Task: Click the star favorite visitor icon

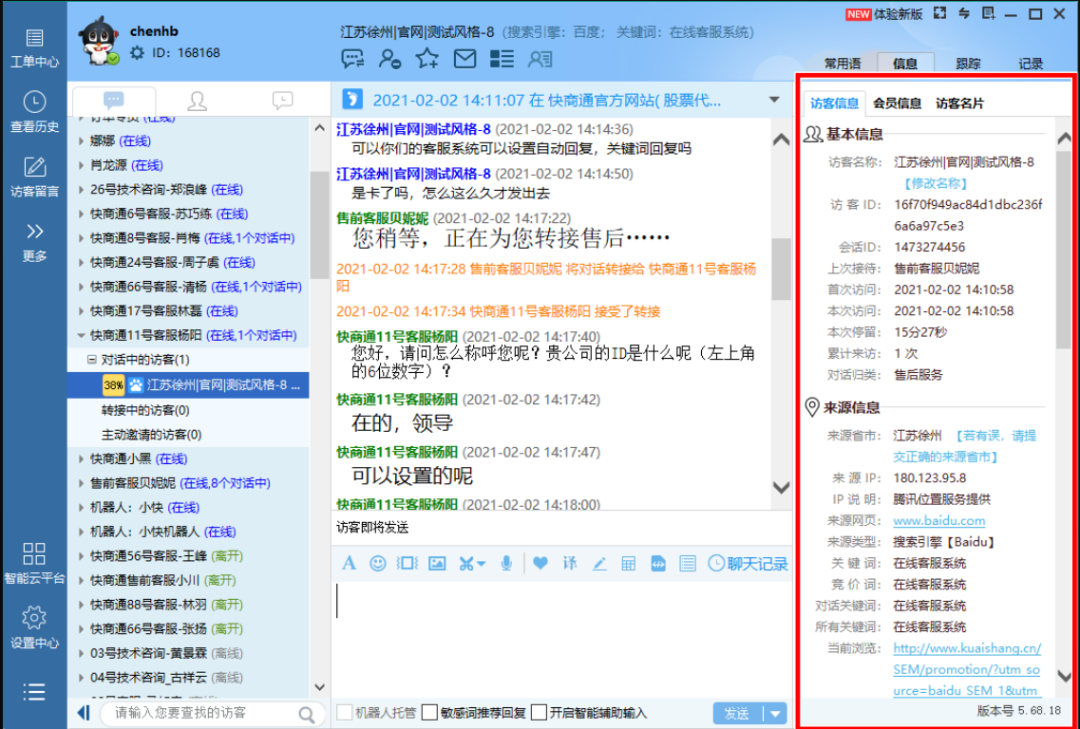Action: [427, 58]
